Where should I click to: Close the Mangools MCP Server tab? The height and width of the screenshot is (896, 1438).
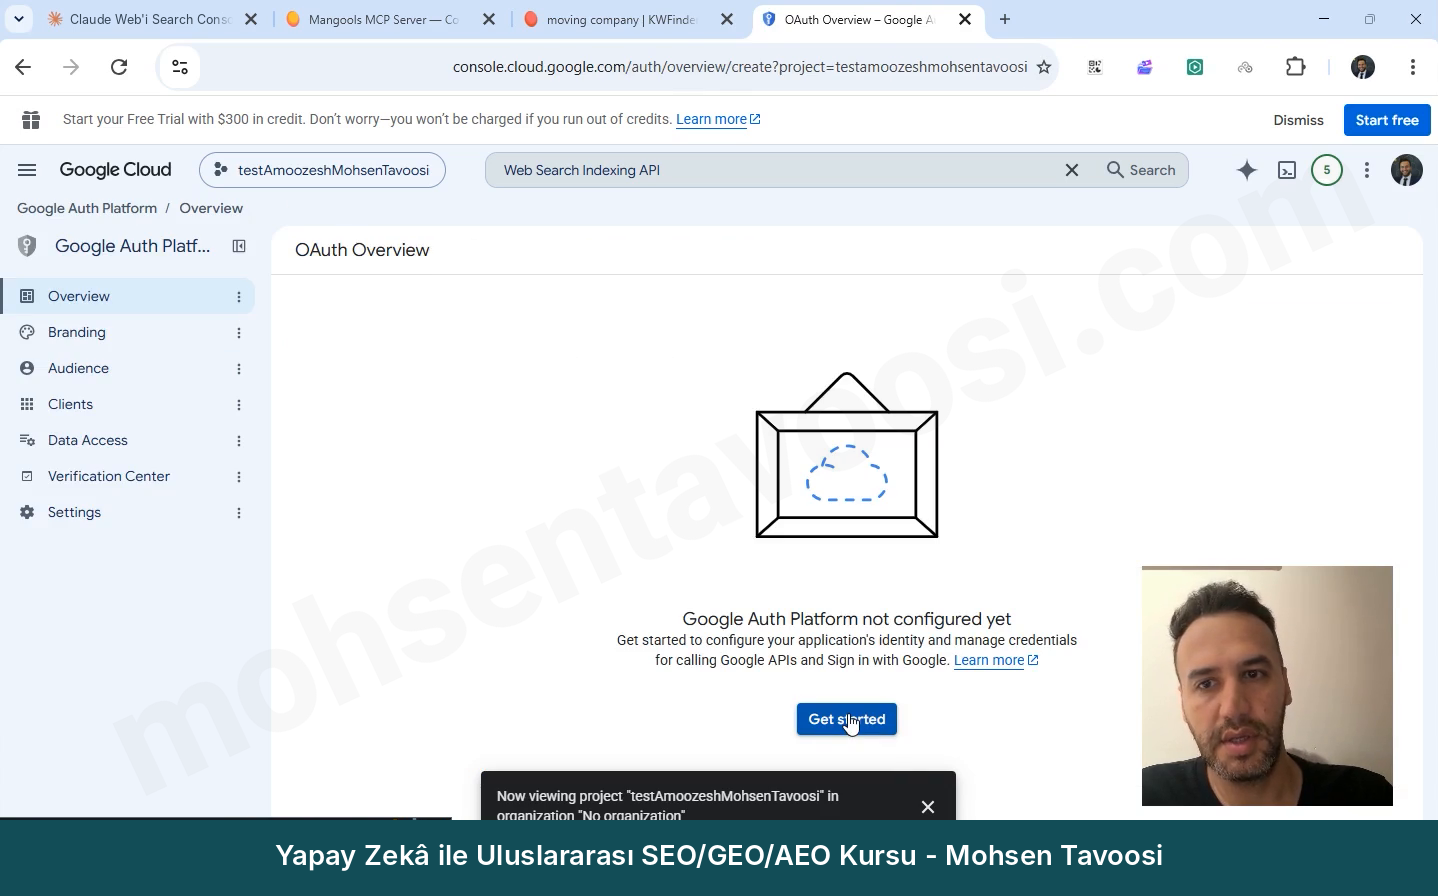pyautogui.click(x=489, y=19)
